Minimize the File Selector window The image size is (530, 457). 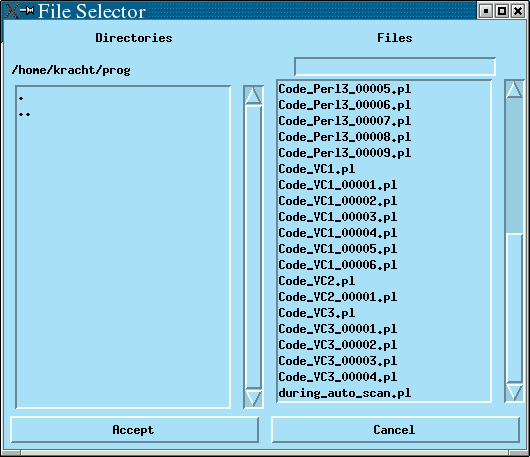(486, 11)
